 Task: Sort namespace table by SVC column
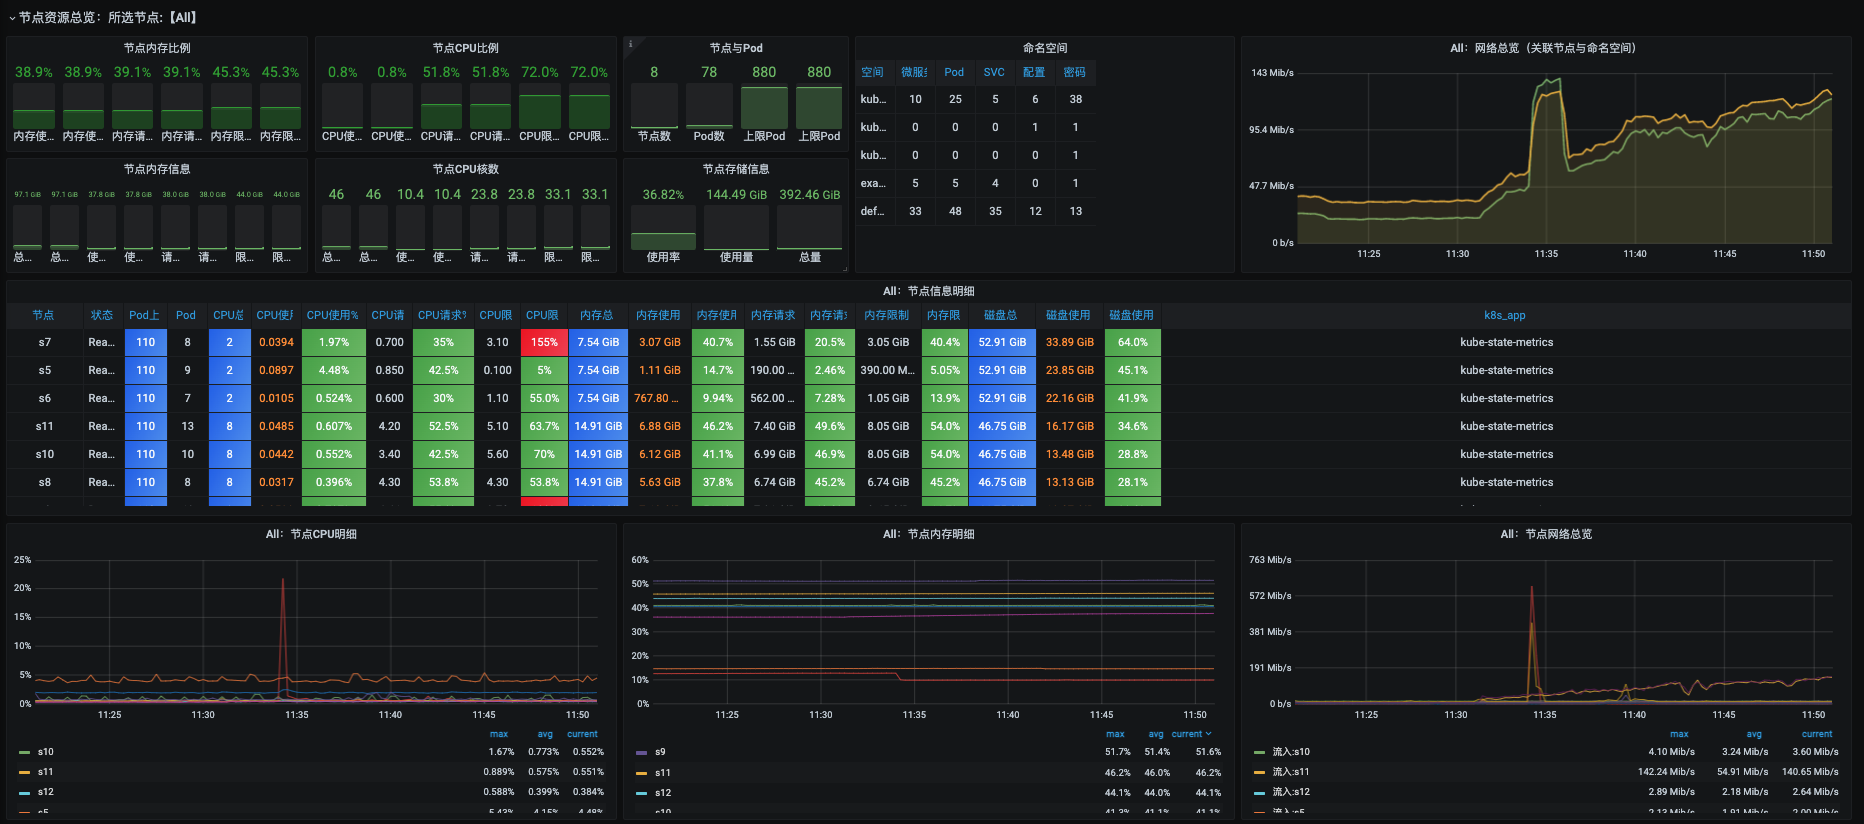pyautogui.click(x=994, y=72)
